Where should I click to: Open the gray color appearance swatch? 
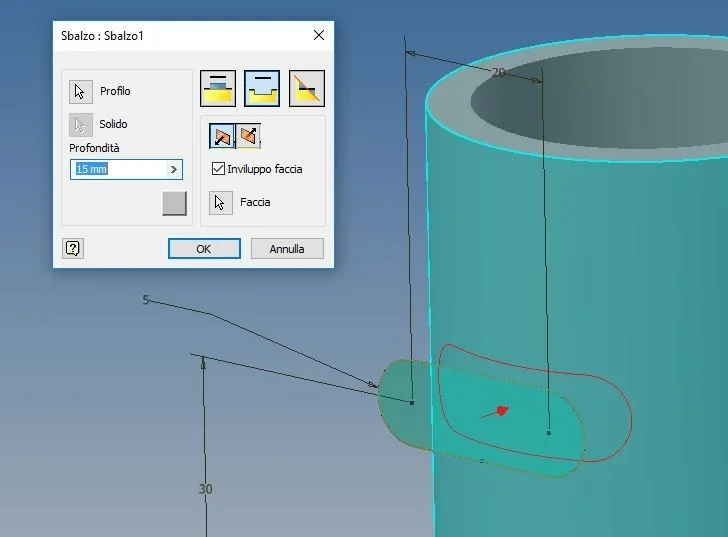(x=175, y=203)
